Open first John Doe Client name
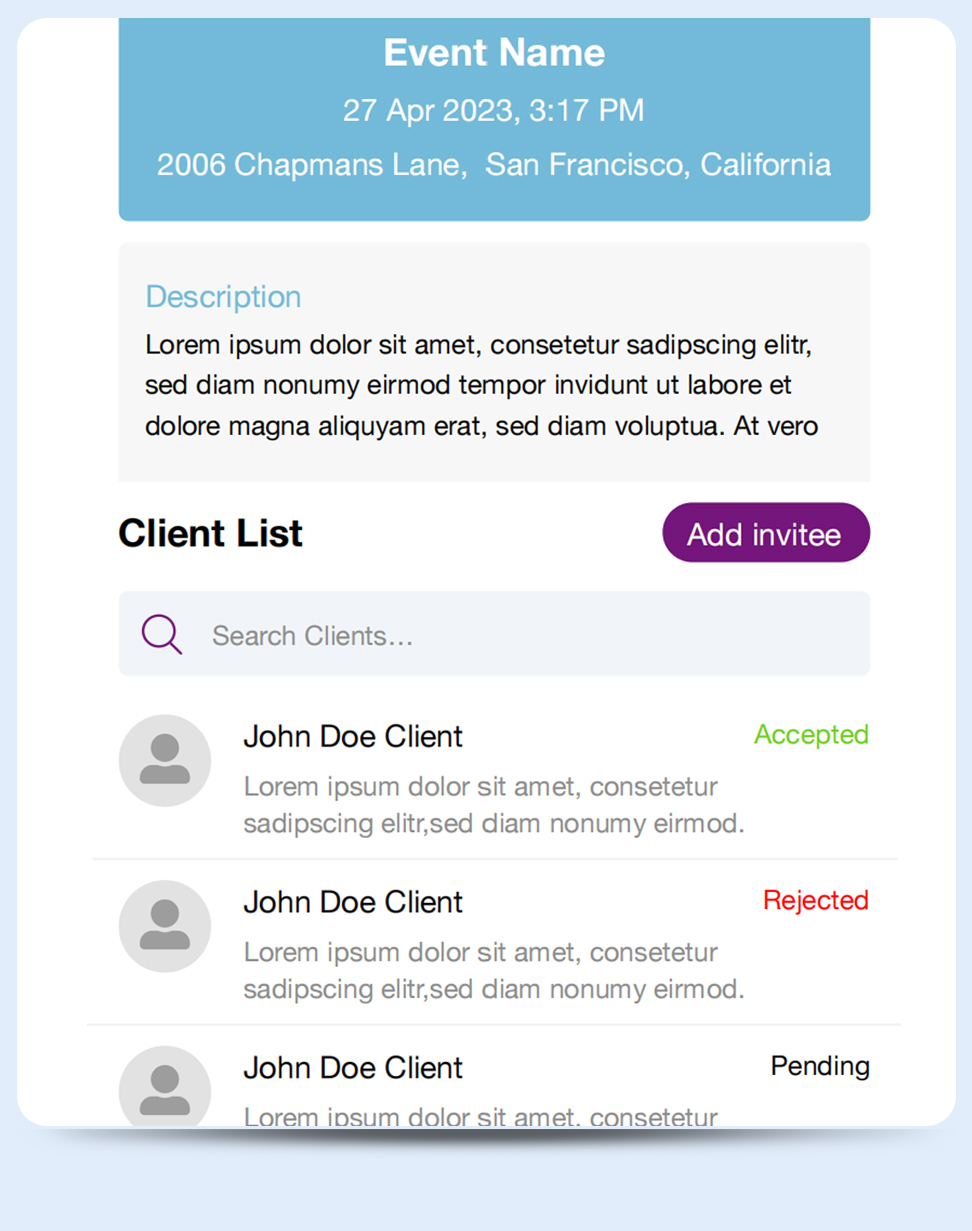972x1231 pixels. [x=353, y=737]
